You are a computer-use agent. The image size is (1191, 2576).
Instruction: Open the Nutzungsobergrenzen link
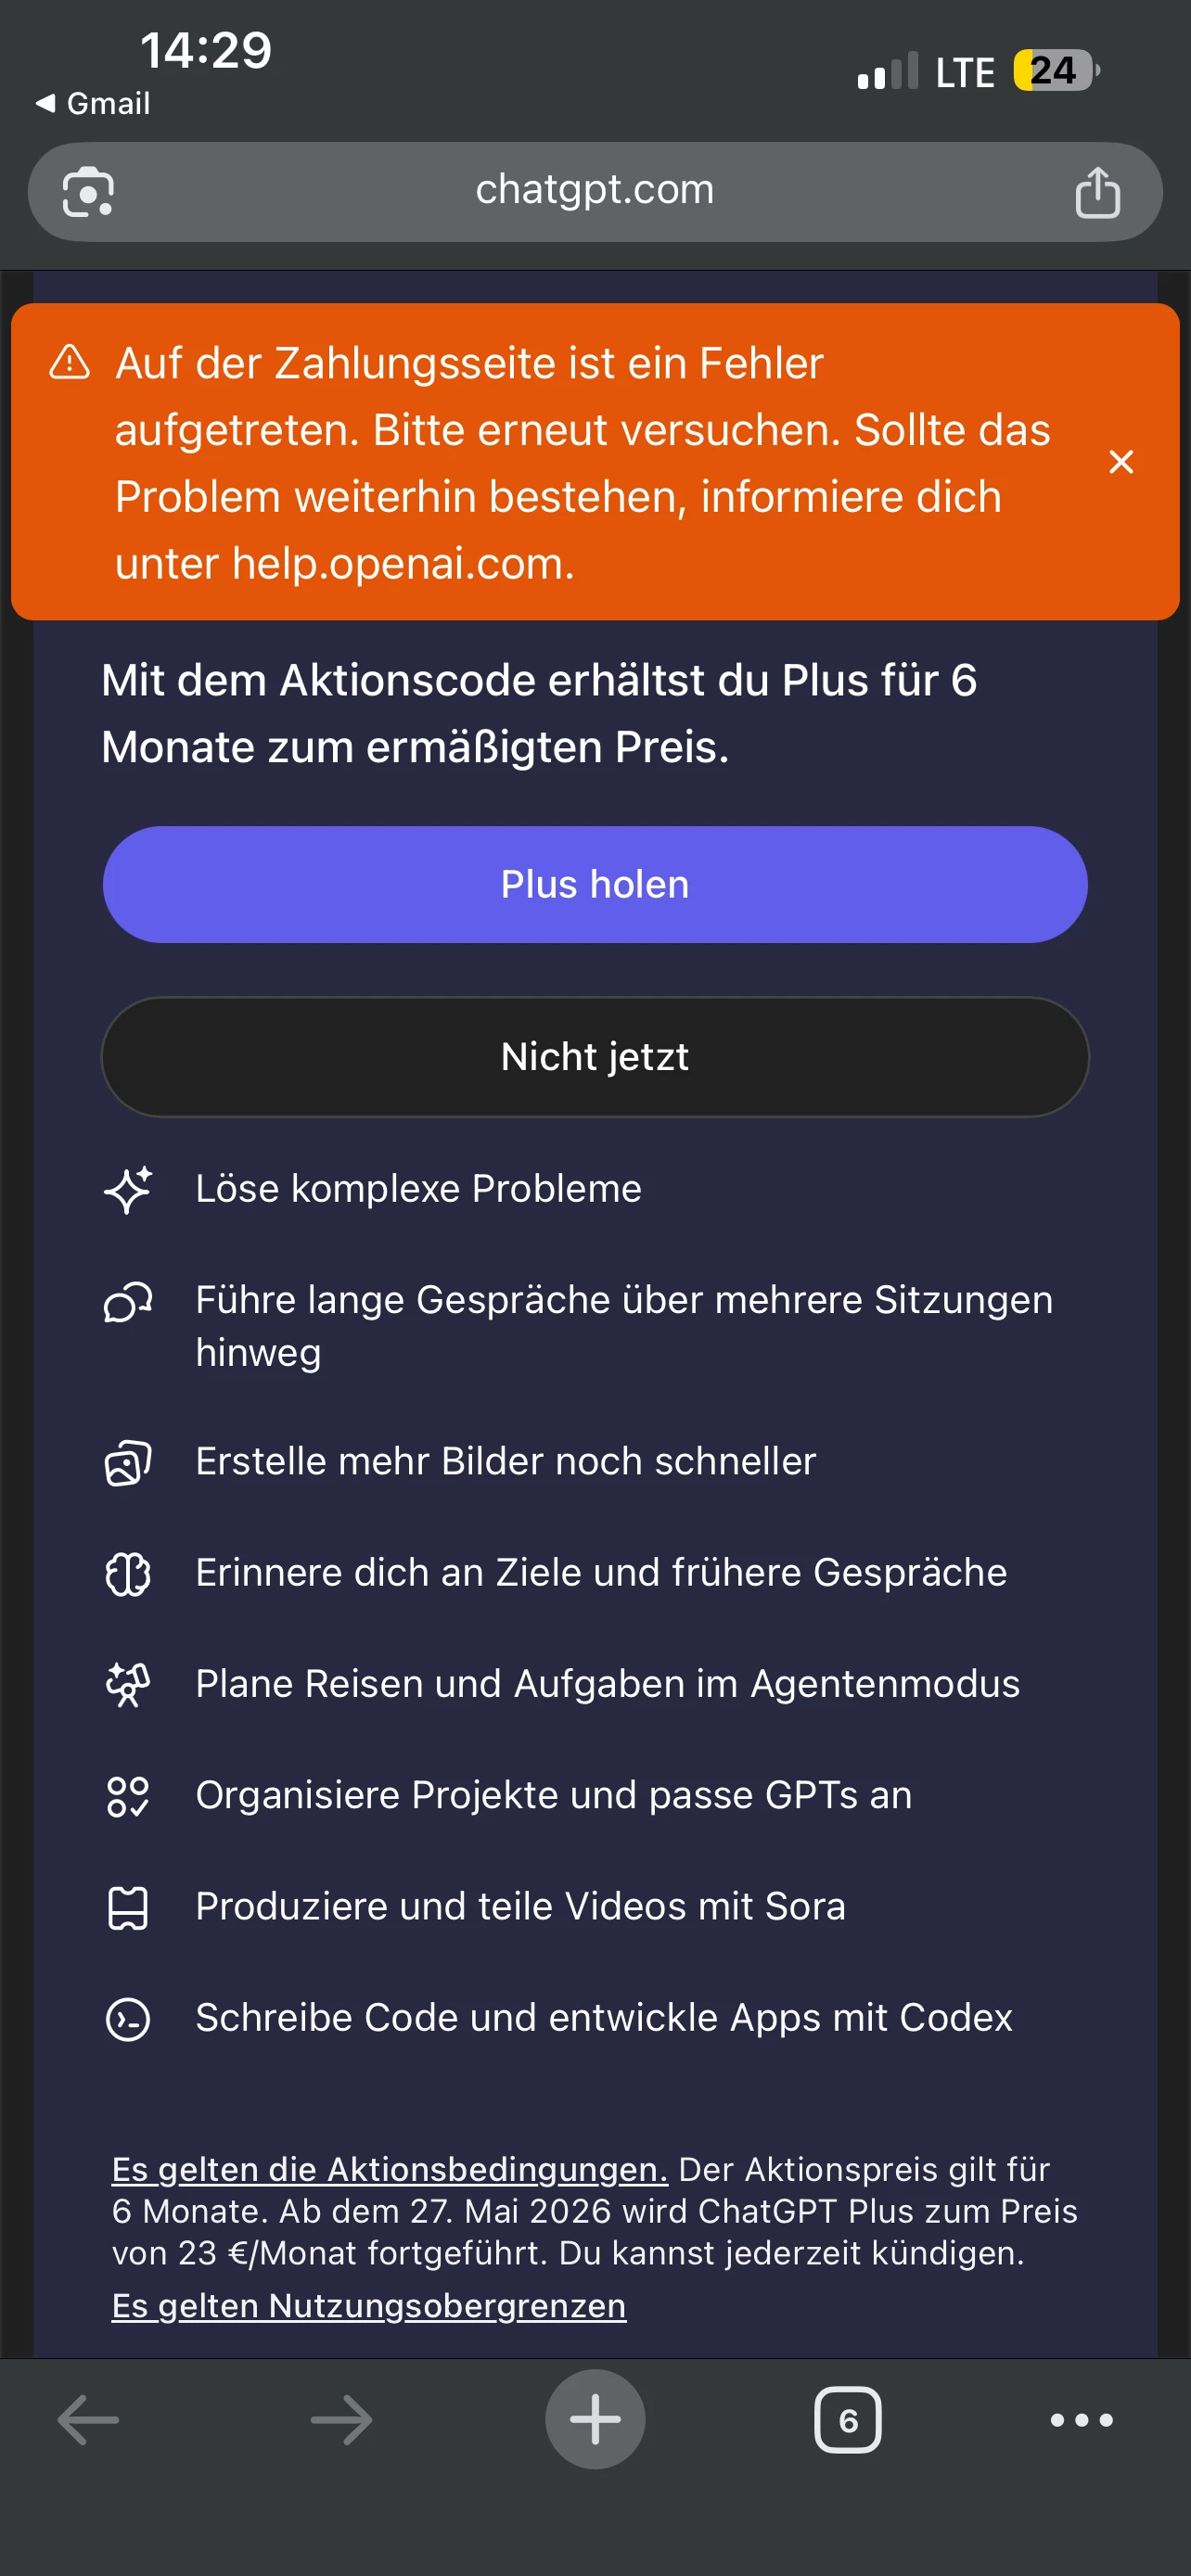(x=368, y=2305)
